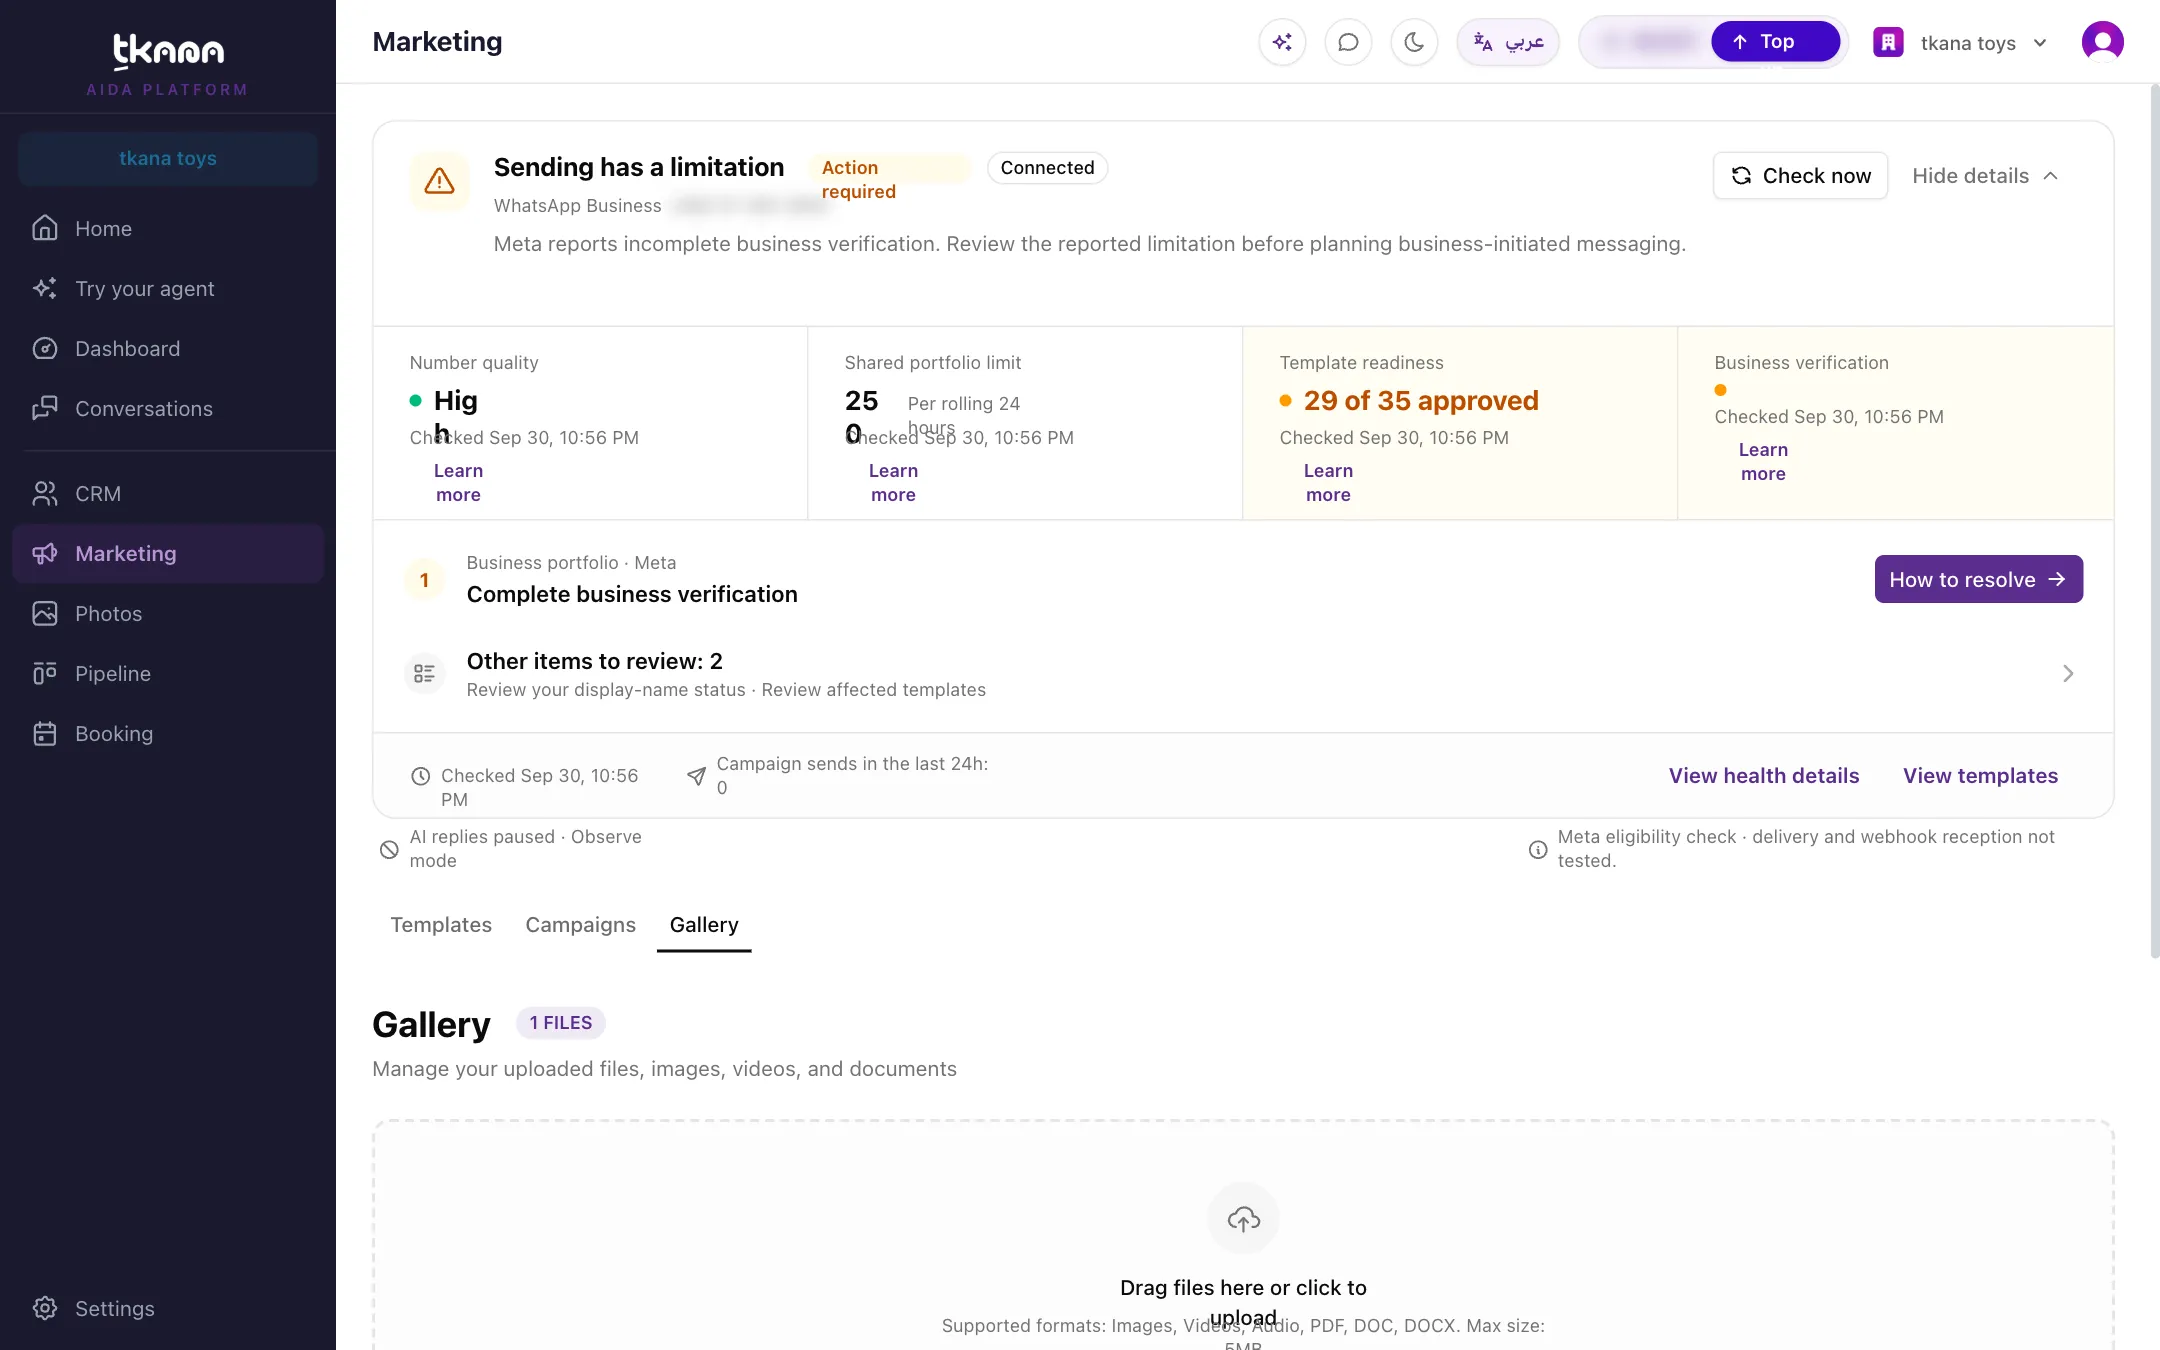
Task: Switch to the Campaigns tab
Action: (x=581, y=925)
